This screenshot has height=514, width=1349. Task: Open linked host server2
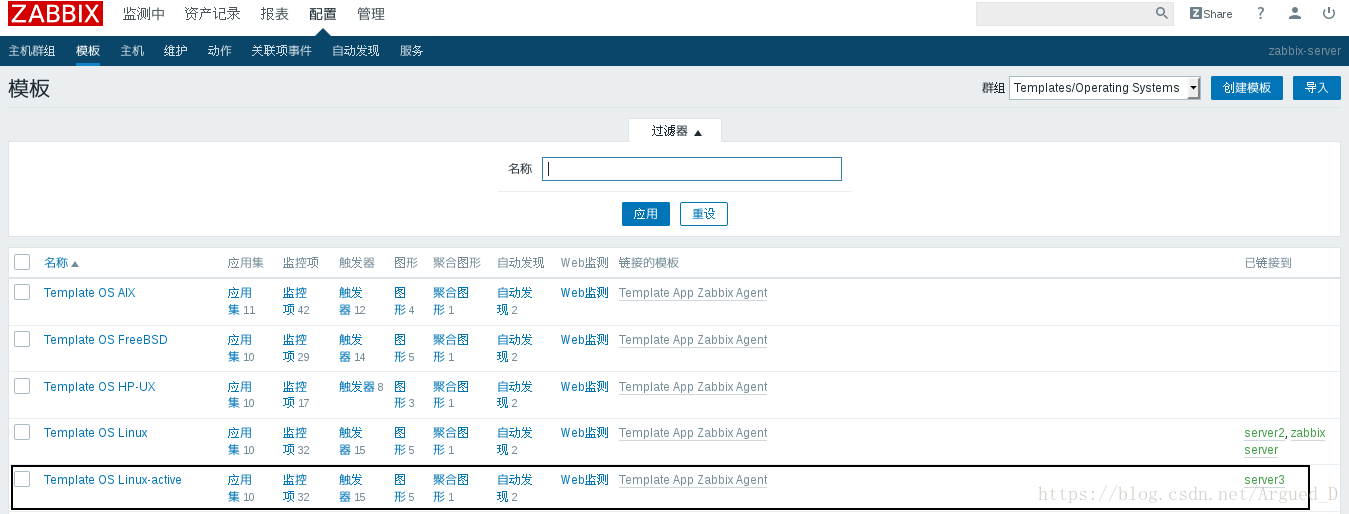[x=1264, y=433]
